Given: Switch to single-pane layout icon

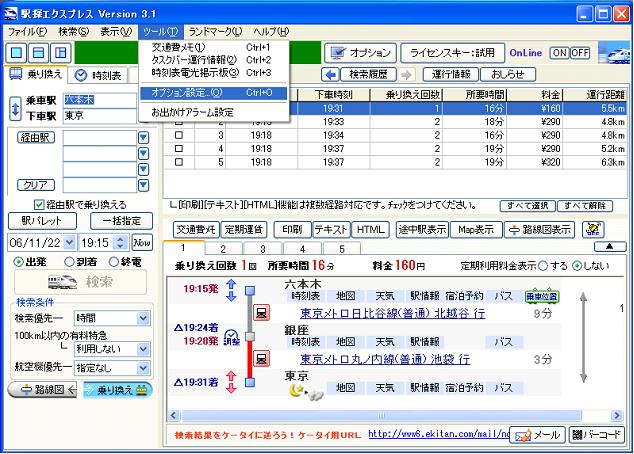Looking at the screenshot, I should (17, 53).
